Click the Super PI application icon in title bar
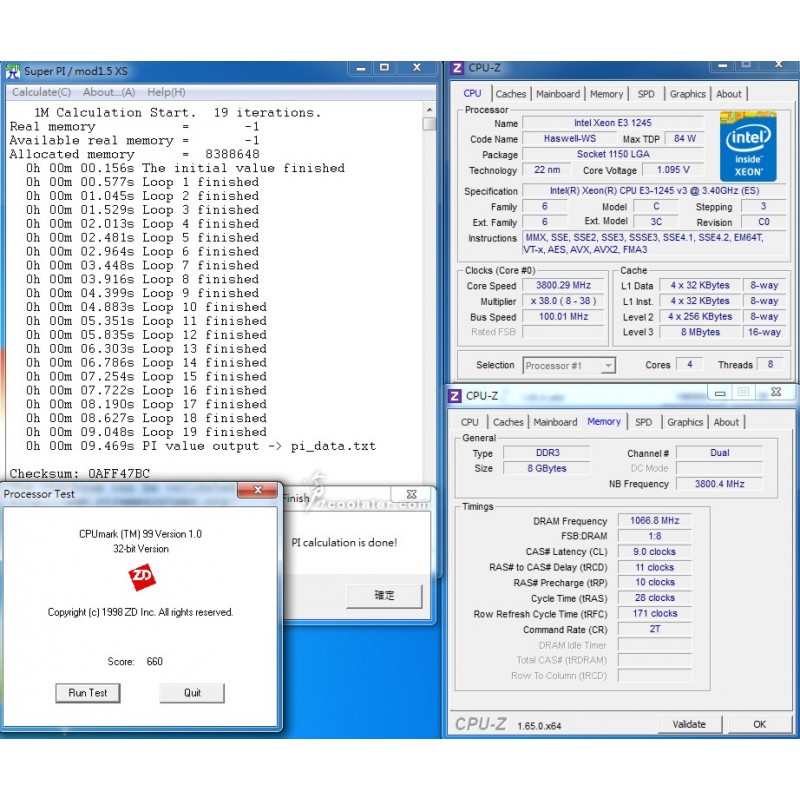The height and width of the screenshot is (800, 800). point(13,71)
